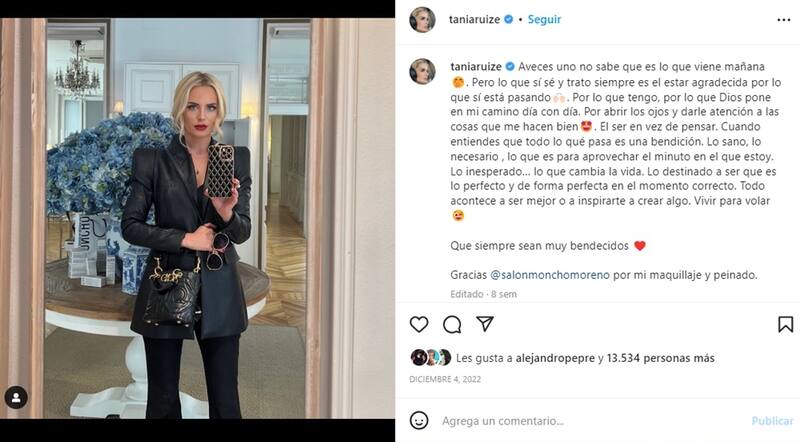Click the mirror selfie post photo
Image resolution: width=800 pixels, height=442 pixels.
[197, 218]
